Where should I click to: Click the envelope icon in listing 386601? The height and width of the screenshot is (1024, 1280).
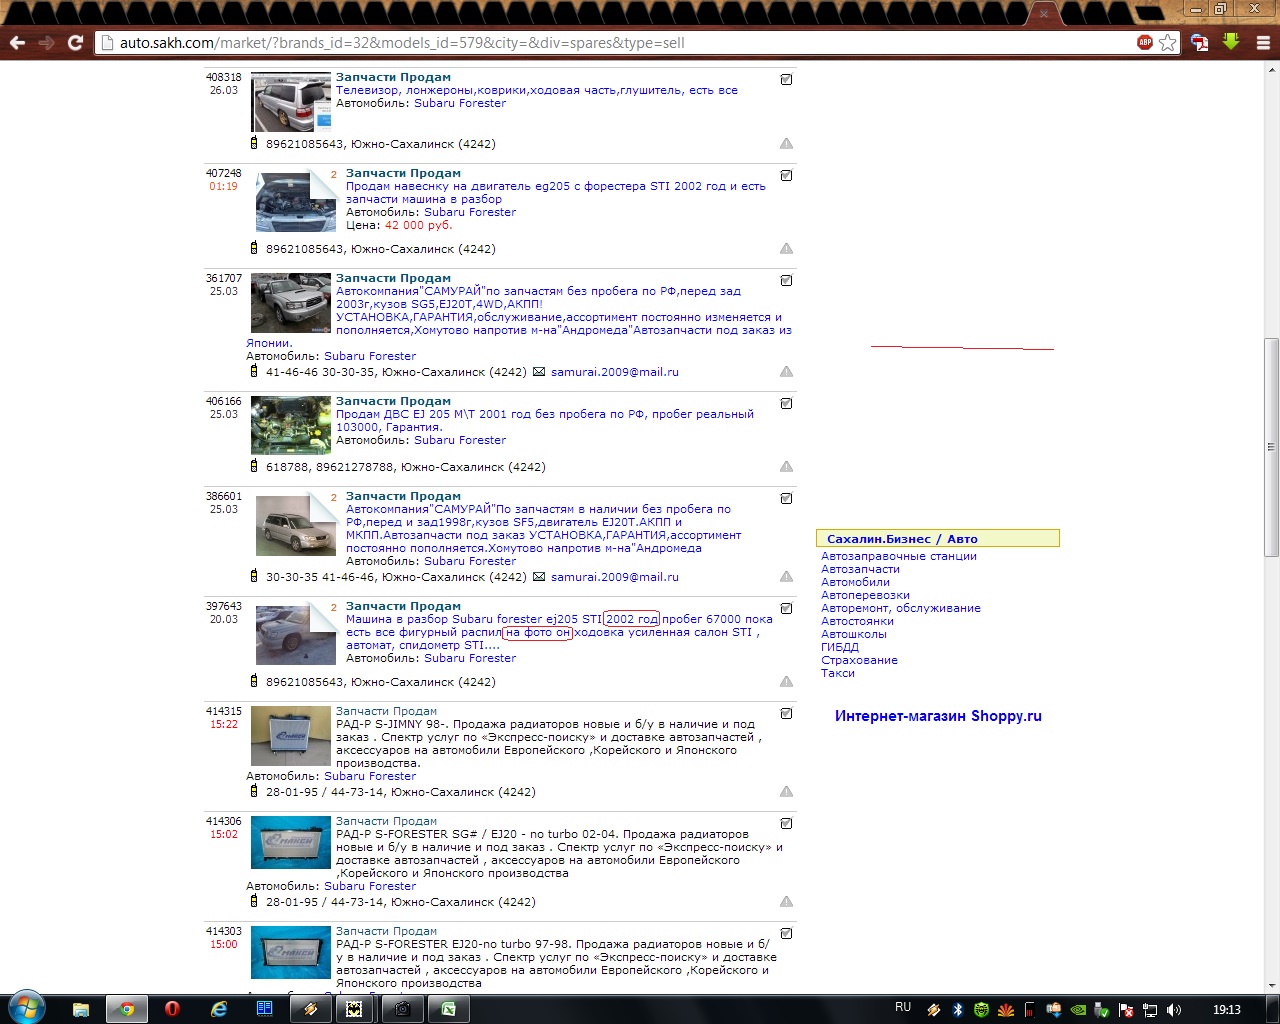539,577
